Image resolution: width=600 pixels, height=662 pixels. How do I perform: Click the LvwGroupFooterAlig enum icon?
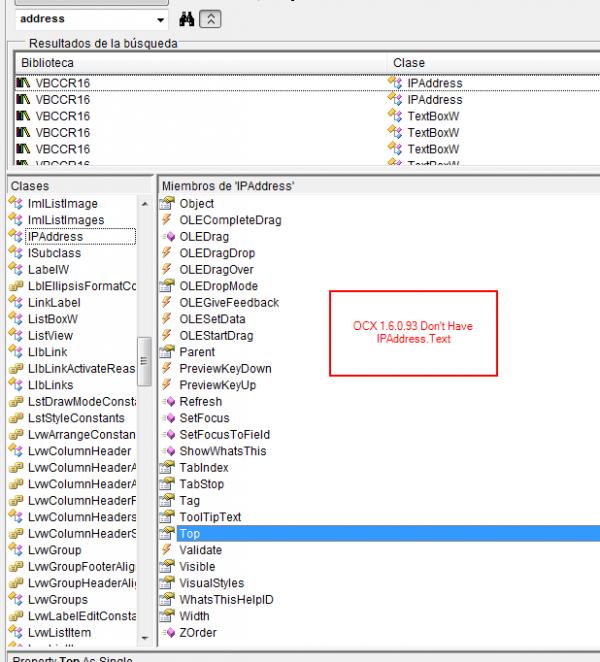[16, 567]
